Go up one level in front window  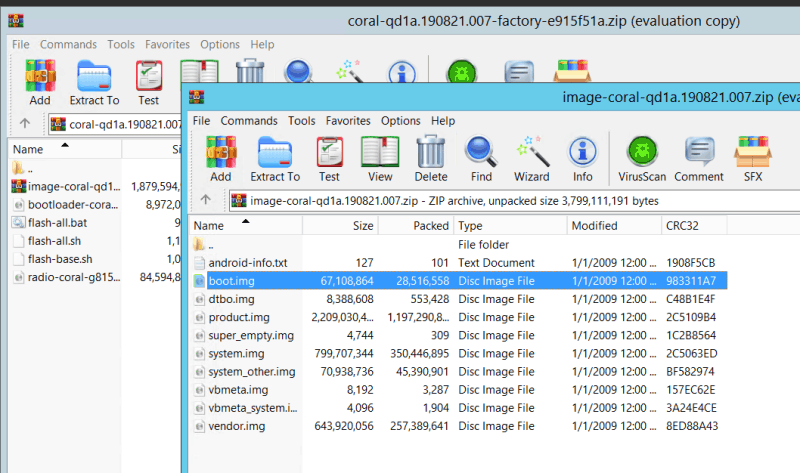pyautogui.click(x=206, y=200)
